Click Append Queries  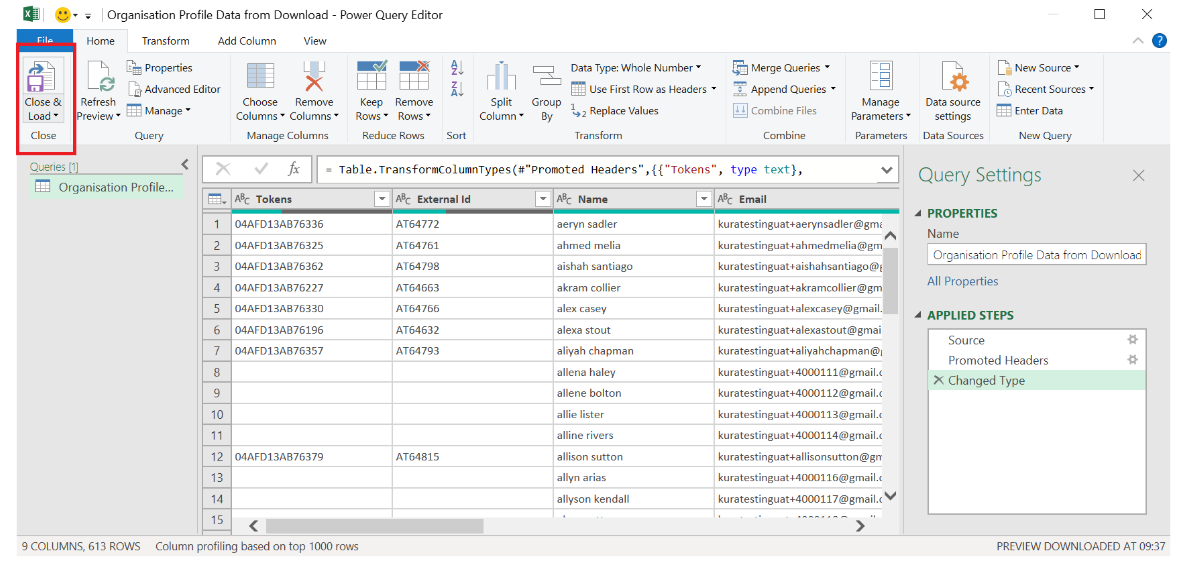[x=784, y=89]
